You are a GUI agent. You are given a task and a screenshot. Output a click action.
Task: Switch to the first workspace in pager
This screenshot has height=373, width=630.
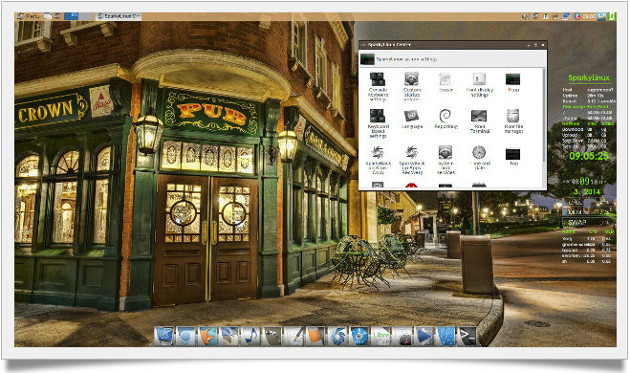(x=71, y=16)
